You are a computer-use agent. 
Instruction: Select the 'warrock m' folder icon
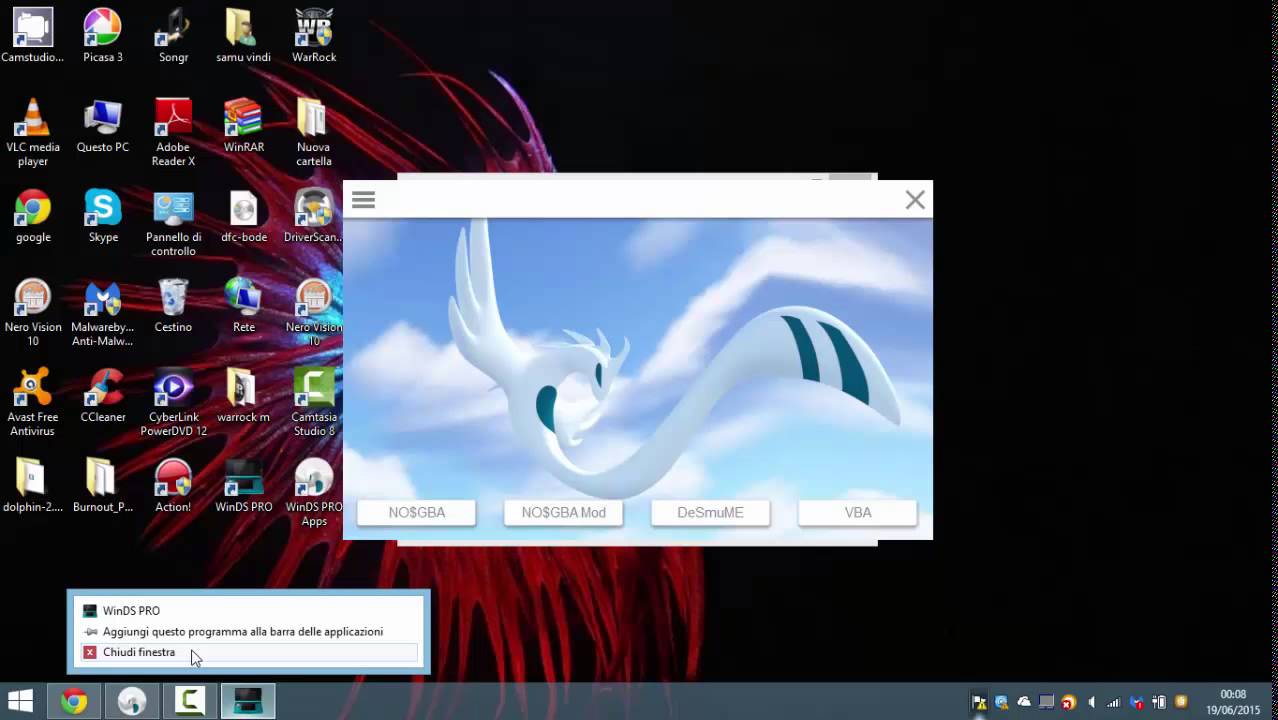(243, 396)
